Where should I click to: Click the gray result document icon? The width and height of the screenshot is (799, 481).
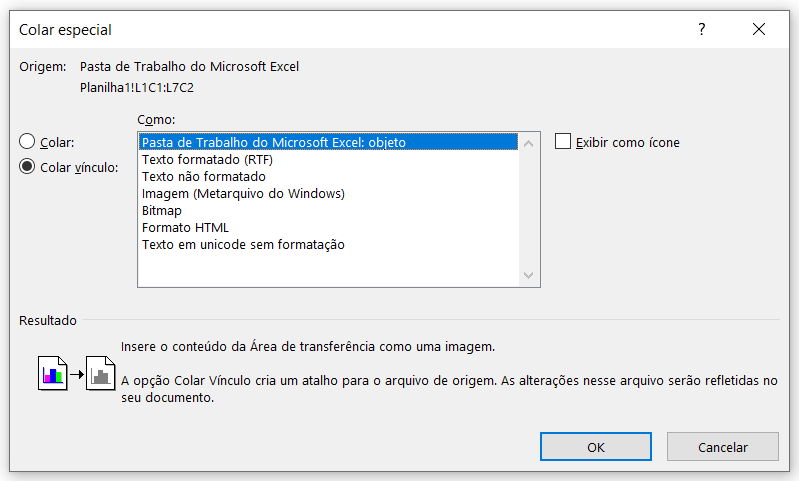pyautogui.click(x=100, y=373)
